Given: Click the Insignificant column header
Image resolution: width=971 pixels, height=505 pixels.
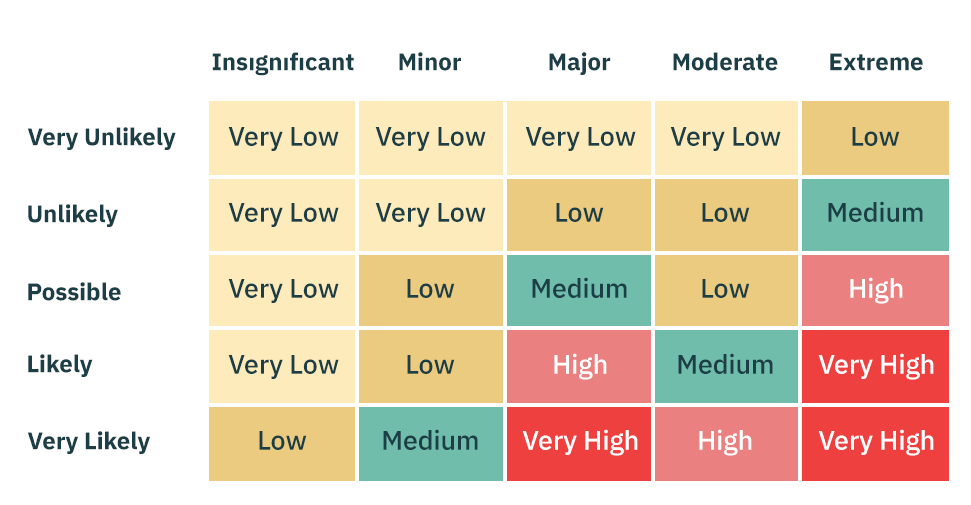Looking at the screenshot, I should point(282,63).
